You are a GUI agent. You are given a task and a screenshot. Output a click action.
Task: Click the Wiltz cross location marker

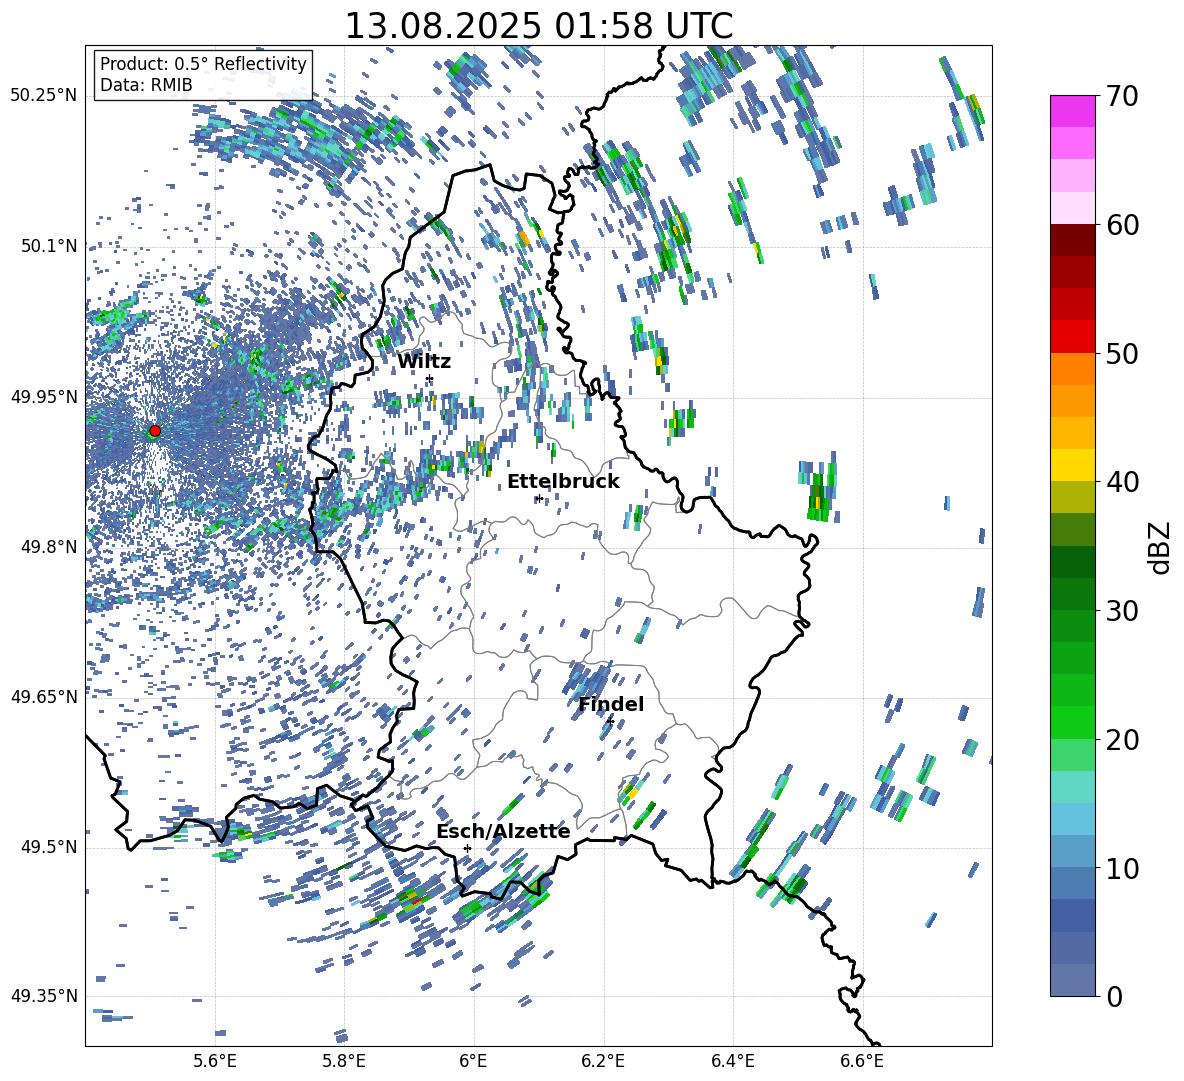pos(430,378)
